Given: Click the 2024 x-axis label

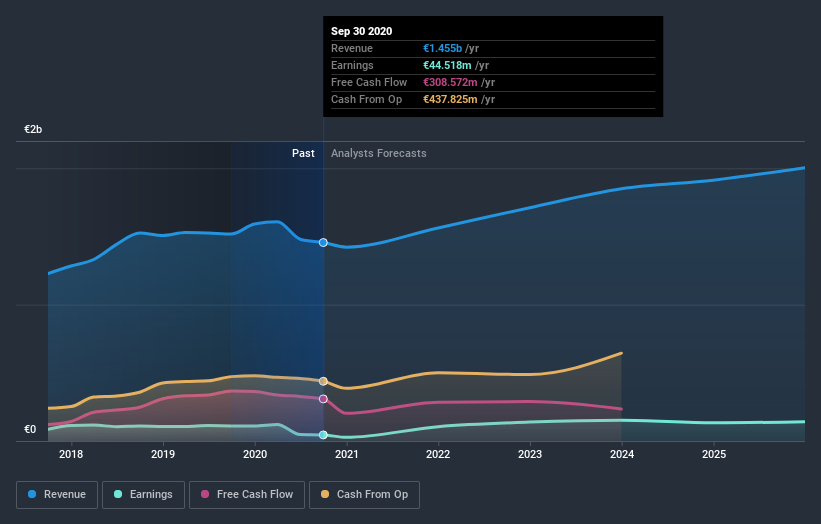Looking at the screenshot, I should pos(622,454).
